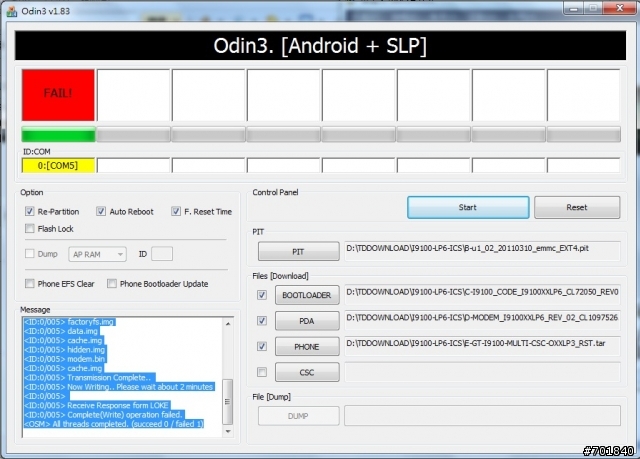Close the Odin3 window
Viewport: 640px width, 459px height.
(620, 8)
